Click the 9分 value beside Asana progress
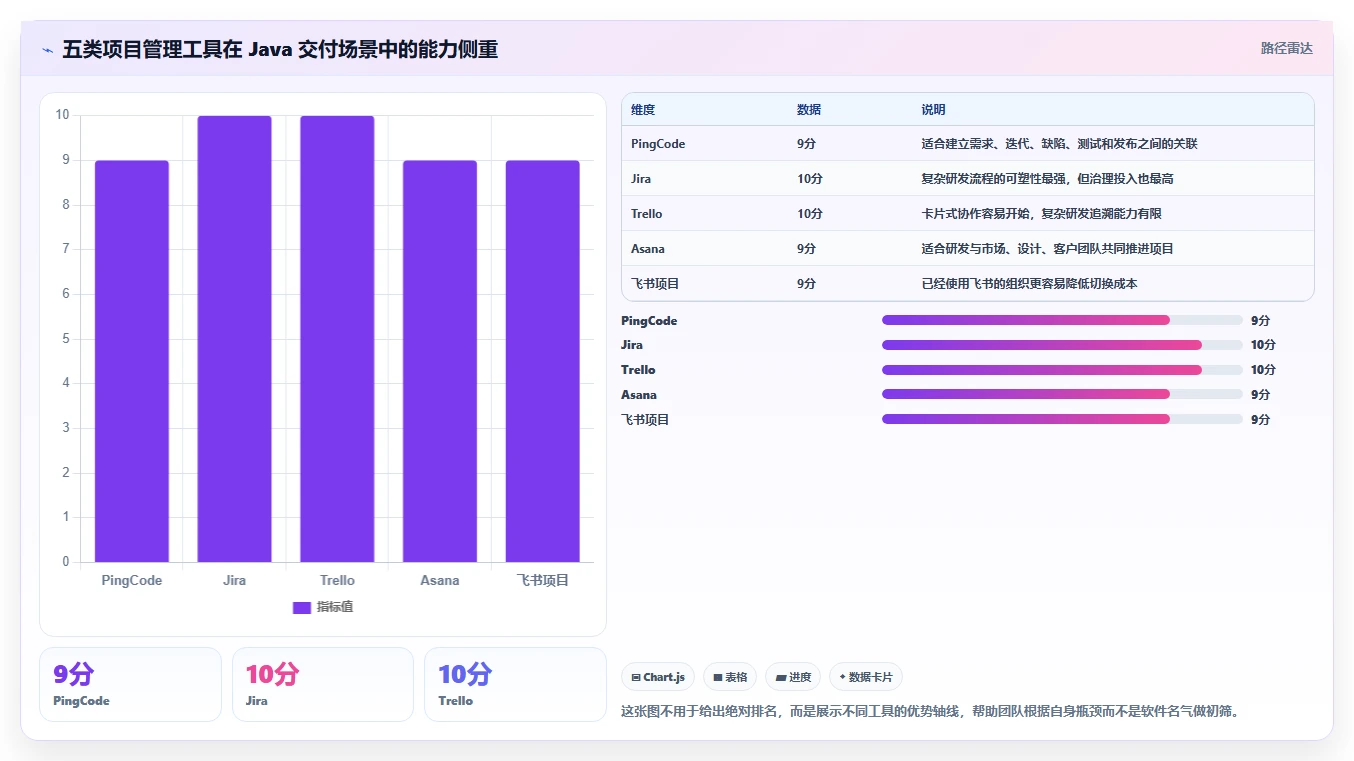The width and height of the screenshot is (1354, 761). point(1260,394)
